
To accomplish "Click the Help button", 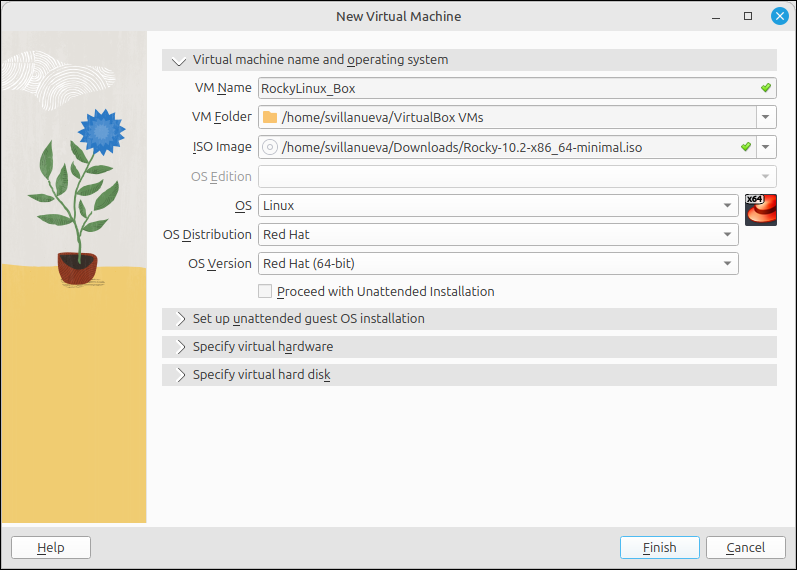I will click(51, 548).
